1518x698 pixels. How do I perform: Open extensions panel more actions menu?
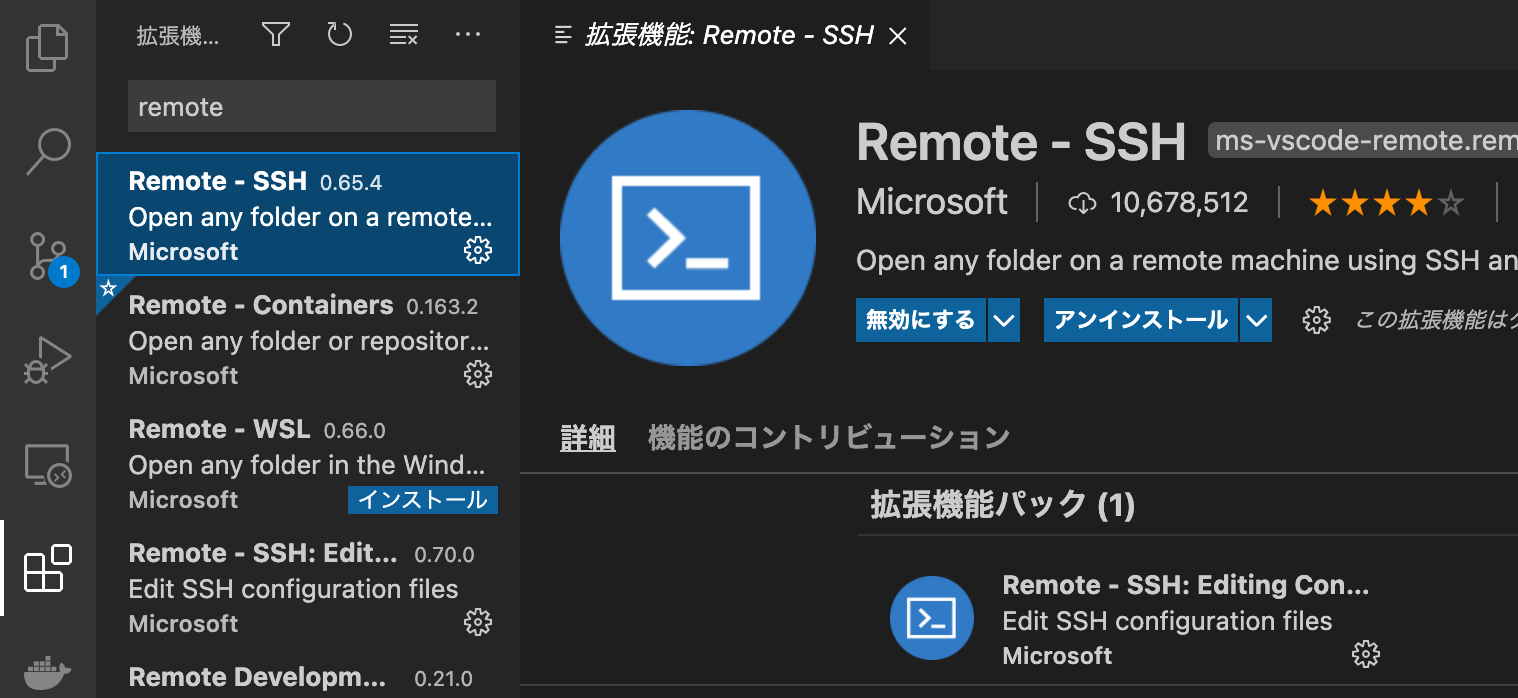[x=468, y=35]
